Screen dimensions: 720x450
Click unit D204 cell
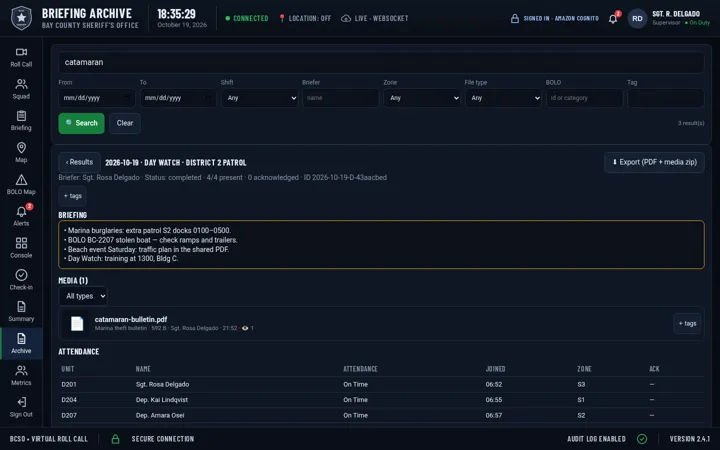(x=69, y=400)
